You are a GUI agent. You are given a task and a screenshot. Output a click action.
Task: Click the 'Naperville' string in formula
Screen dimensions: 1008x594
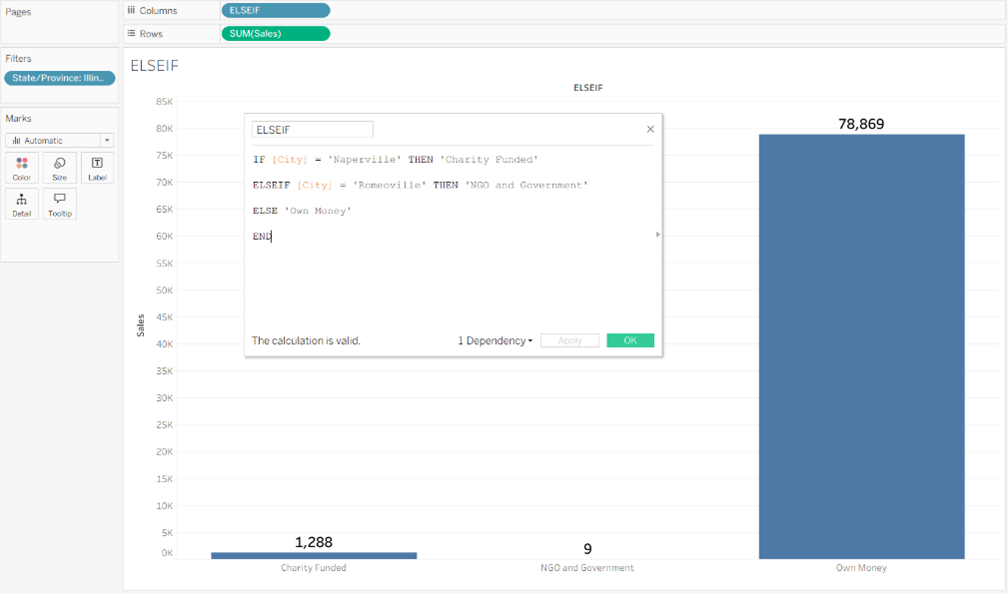[x=364, y=159]
